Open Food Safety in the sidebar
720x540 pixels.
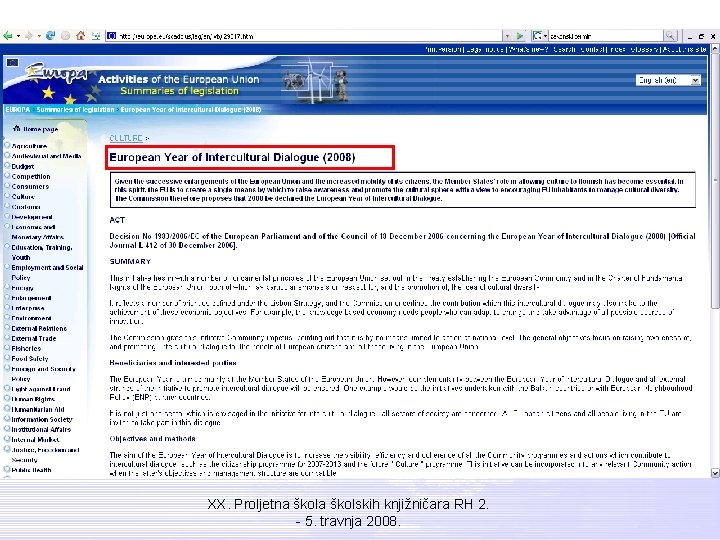coord(30,359)
